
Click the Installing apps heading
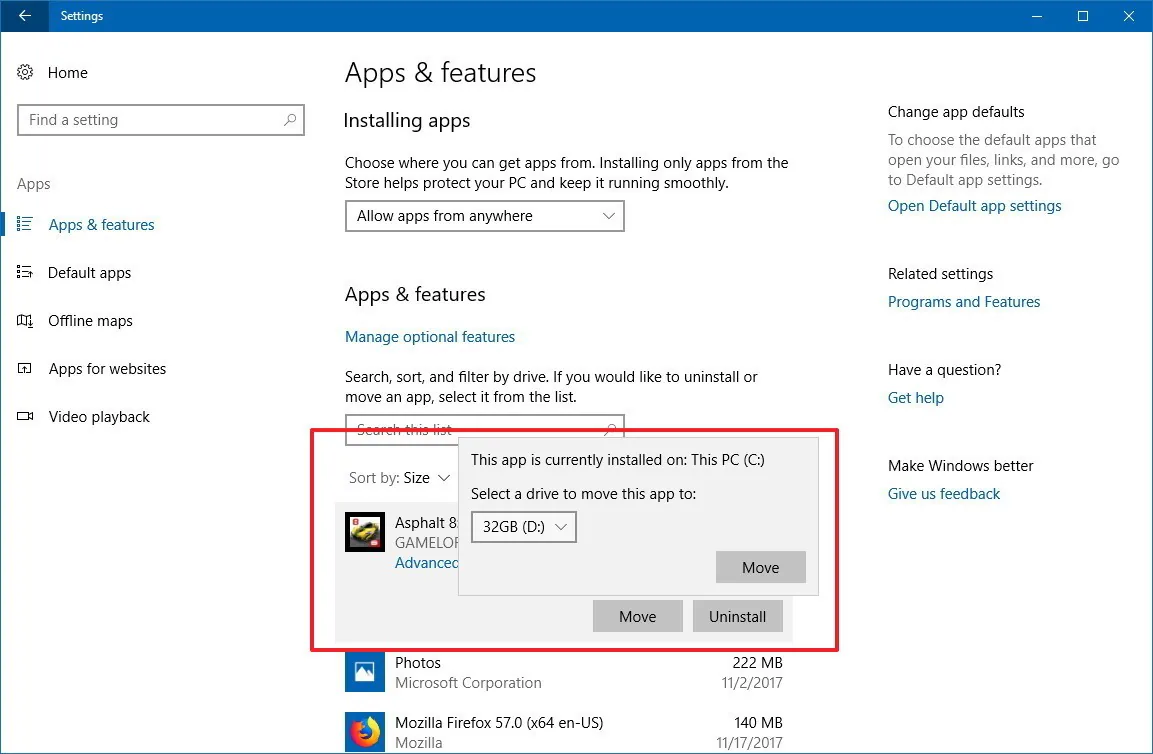click(407, 121)
